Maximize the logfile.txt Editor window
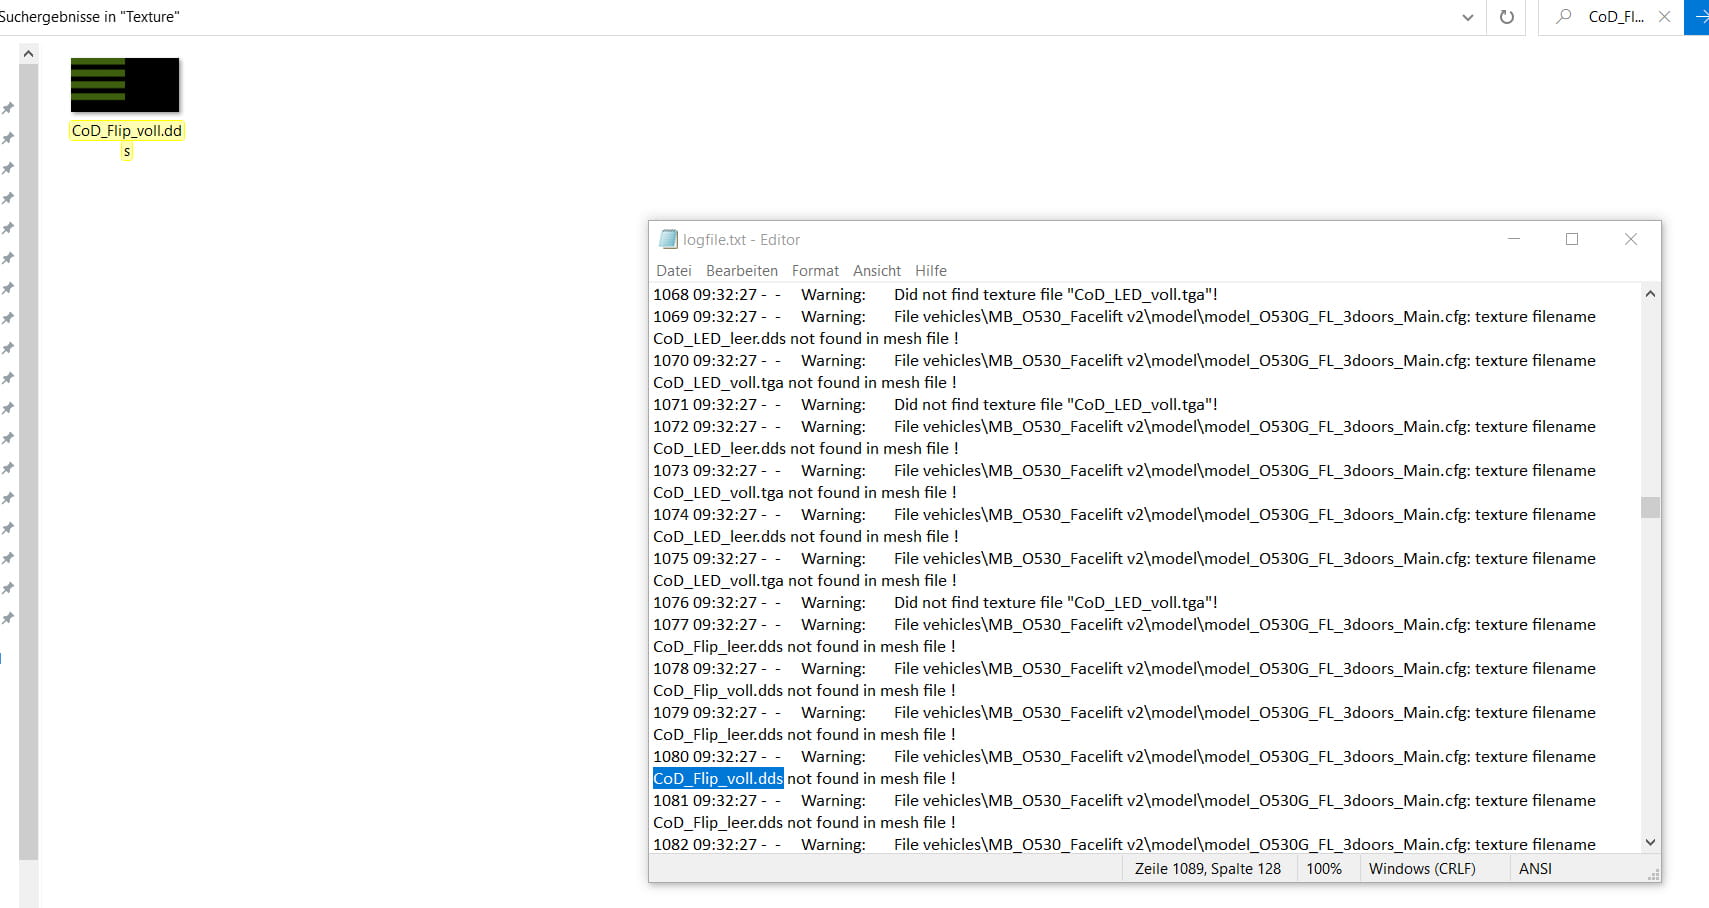 (x=1572, y=240)
